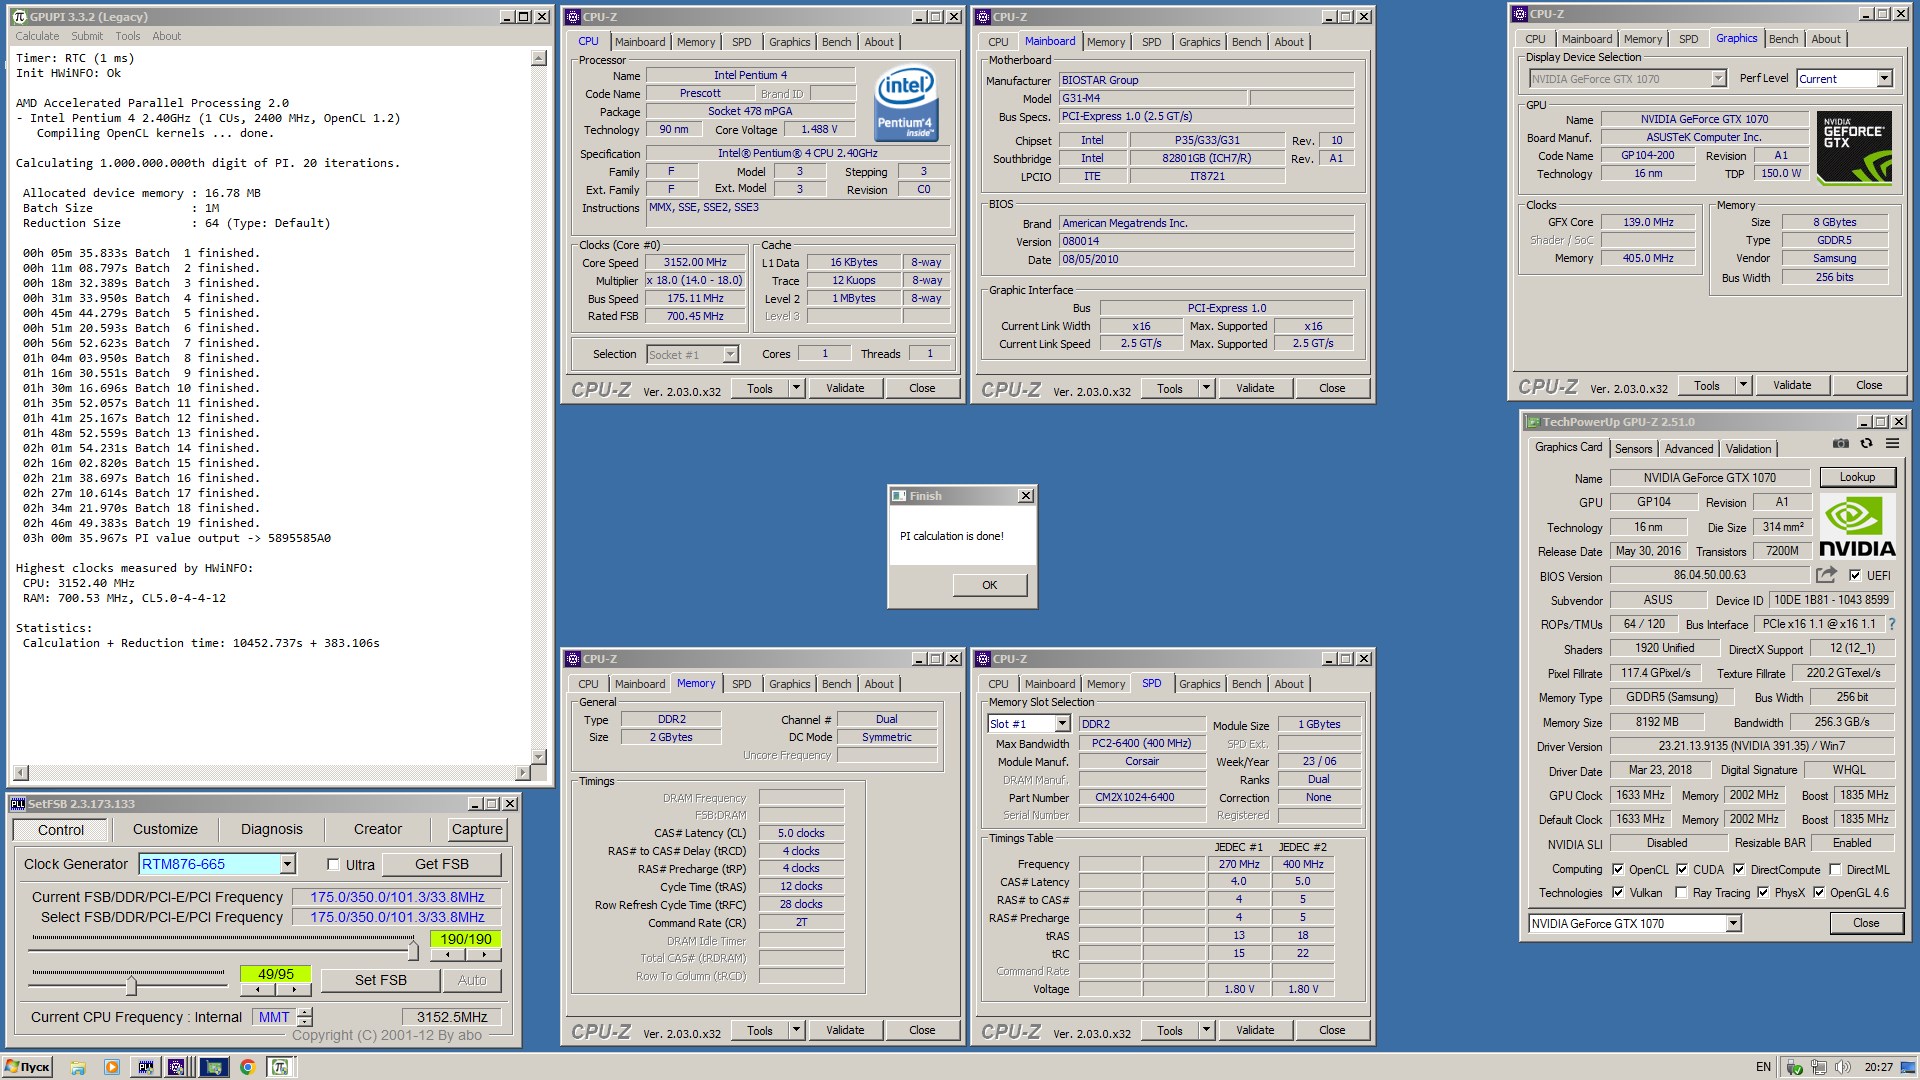Switch to the Advanced tab in GPU-Z
The width and height of the screenshot is (1920, 1080).
click(x=1689, y=449)
